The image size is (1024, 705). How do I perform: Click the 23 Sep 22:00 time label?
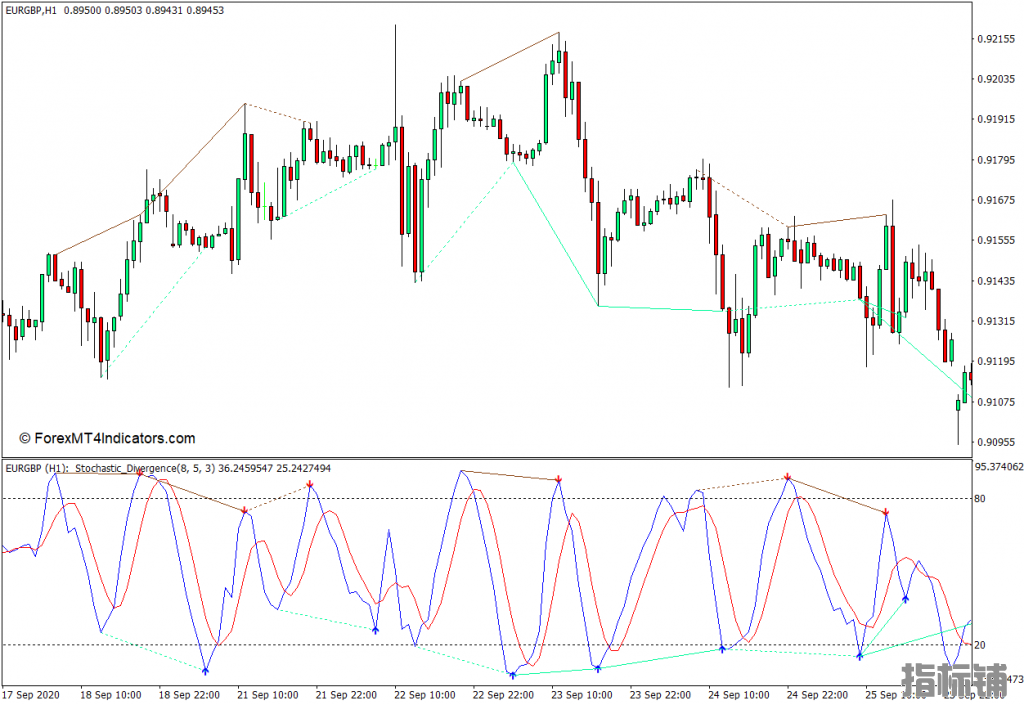coord(660,695)
